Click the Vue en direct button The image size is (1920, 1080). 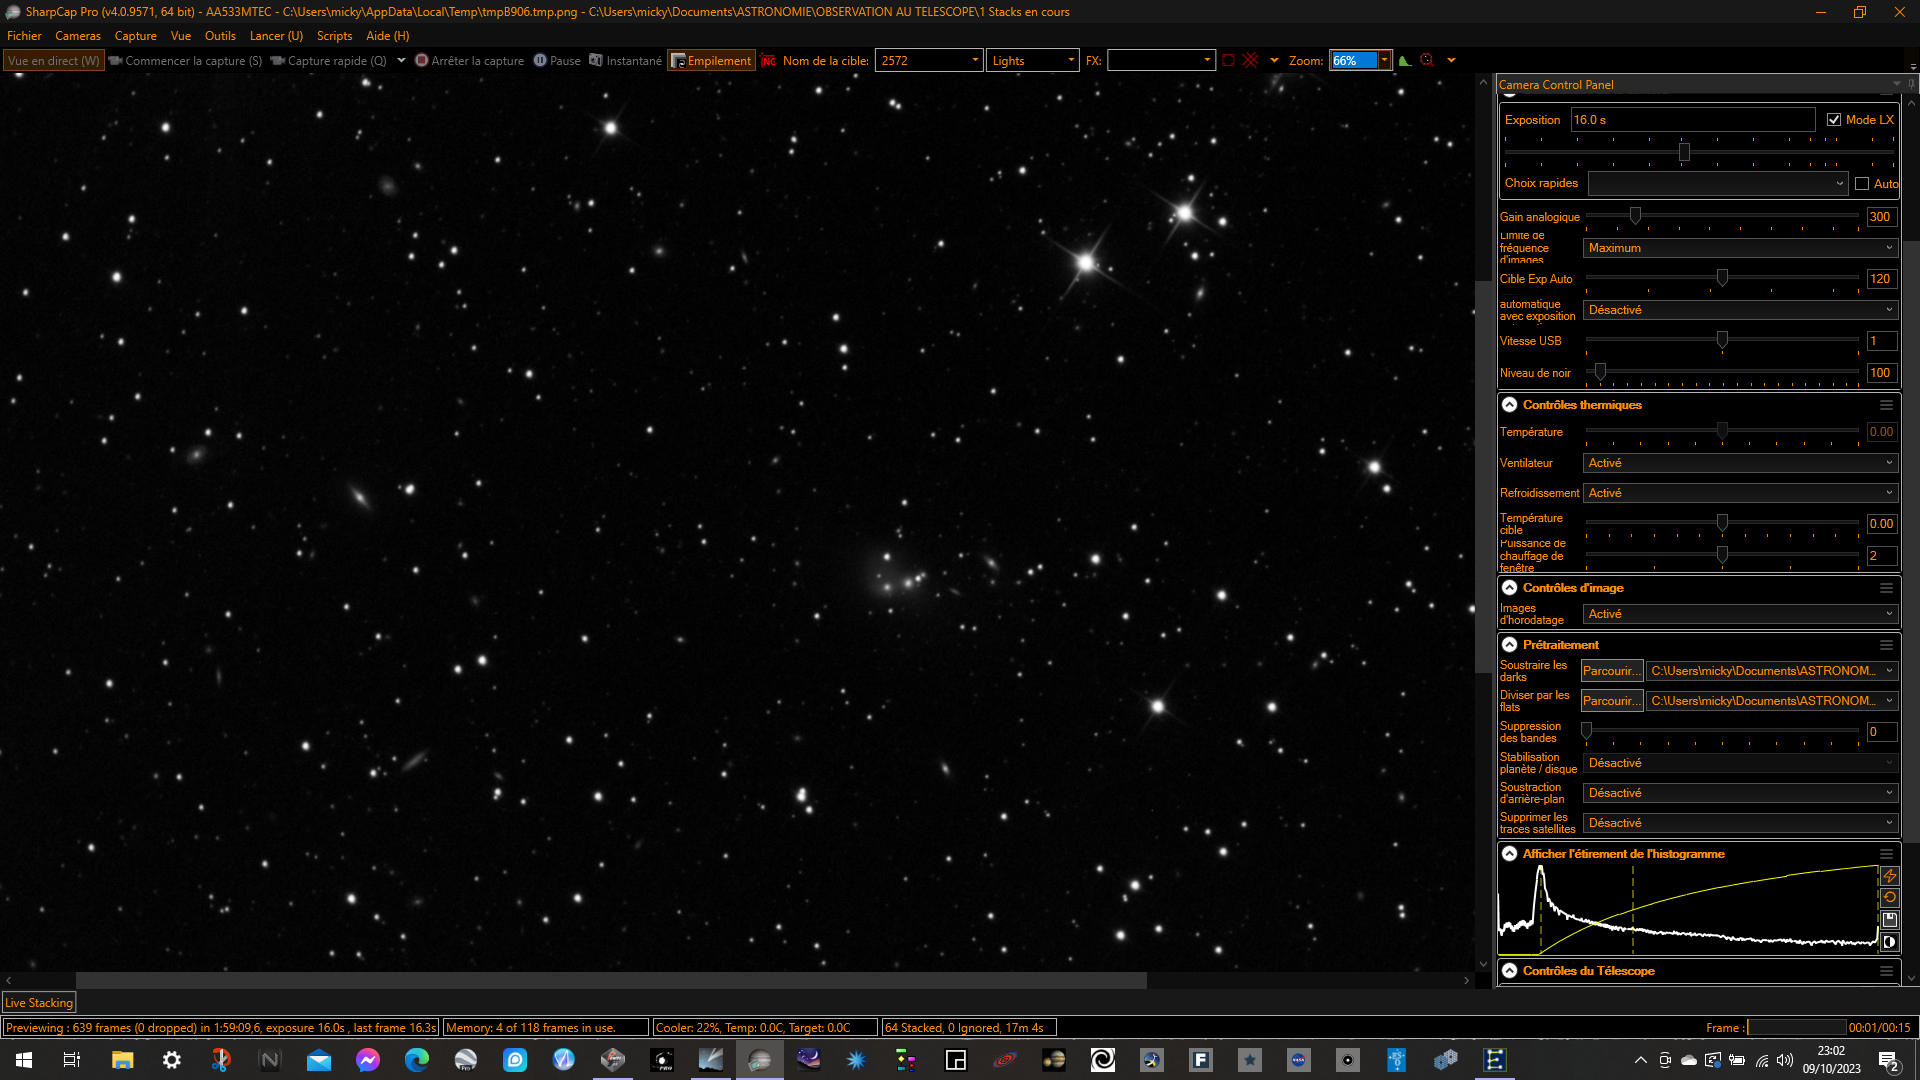tap(54, 61)
